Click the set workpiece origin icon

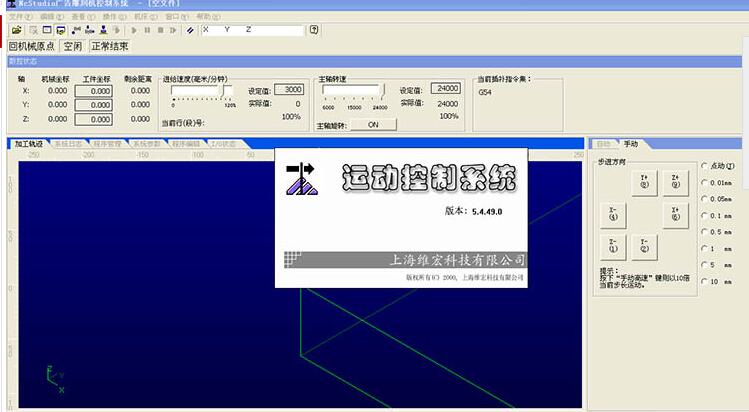pyautogui.click(x=103, y=30)
